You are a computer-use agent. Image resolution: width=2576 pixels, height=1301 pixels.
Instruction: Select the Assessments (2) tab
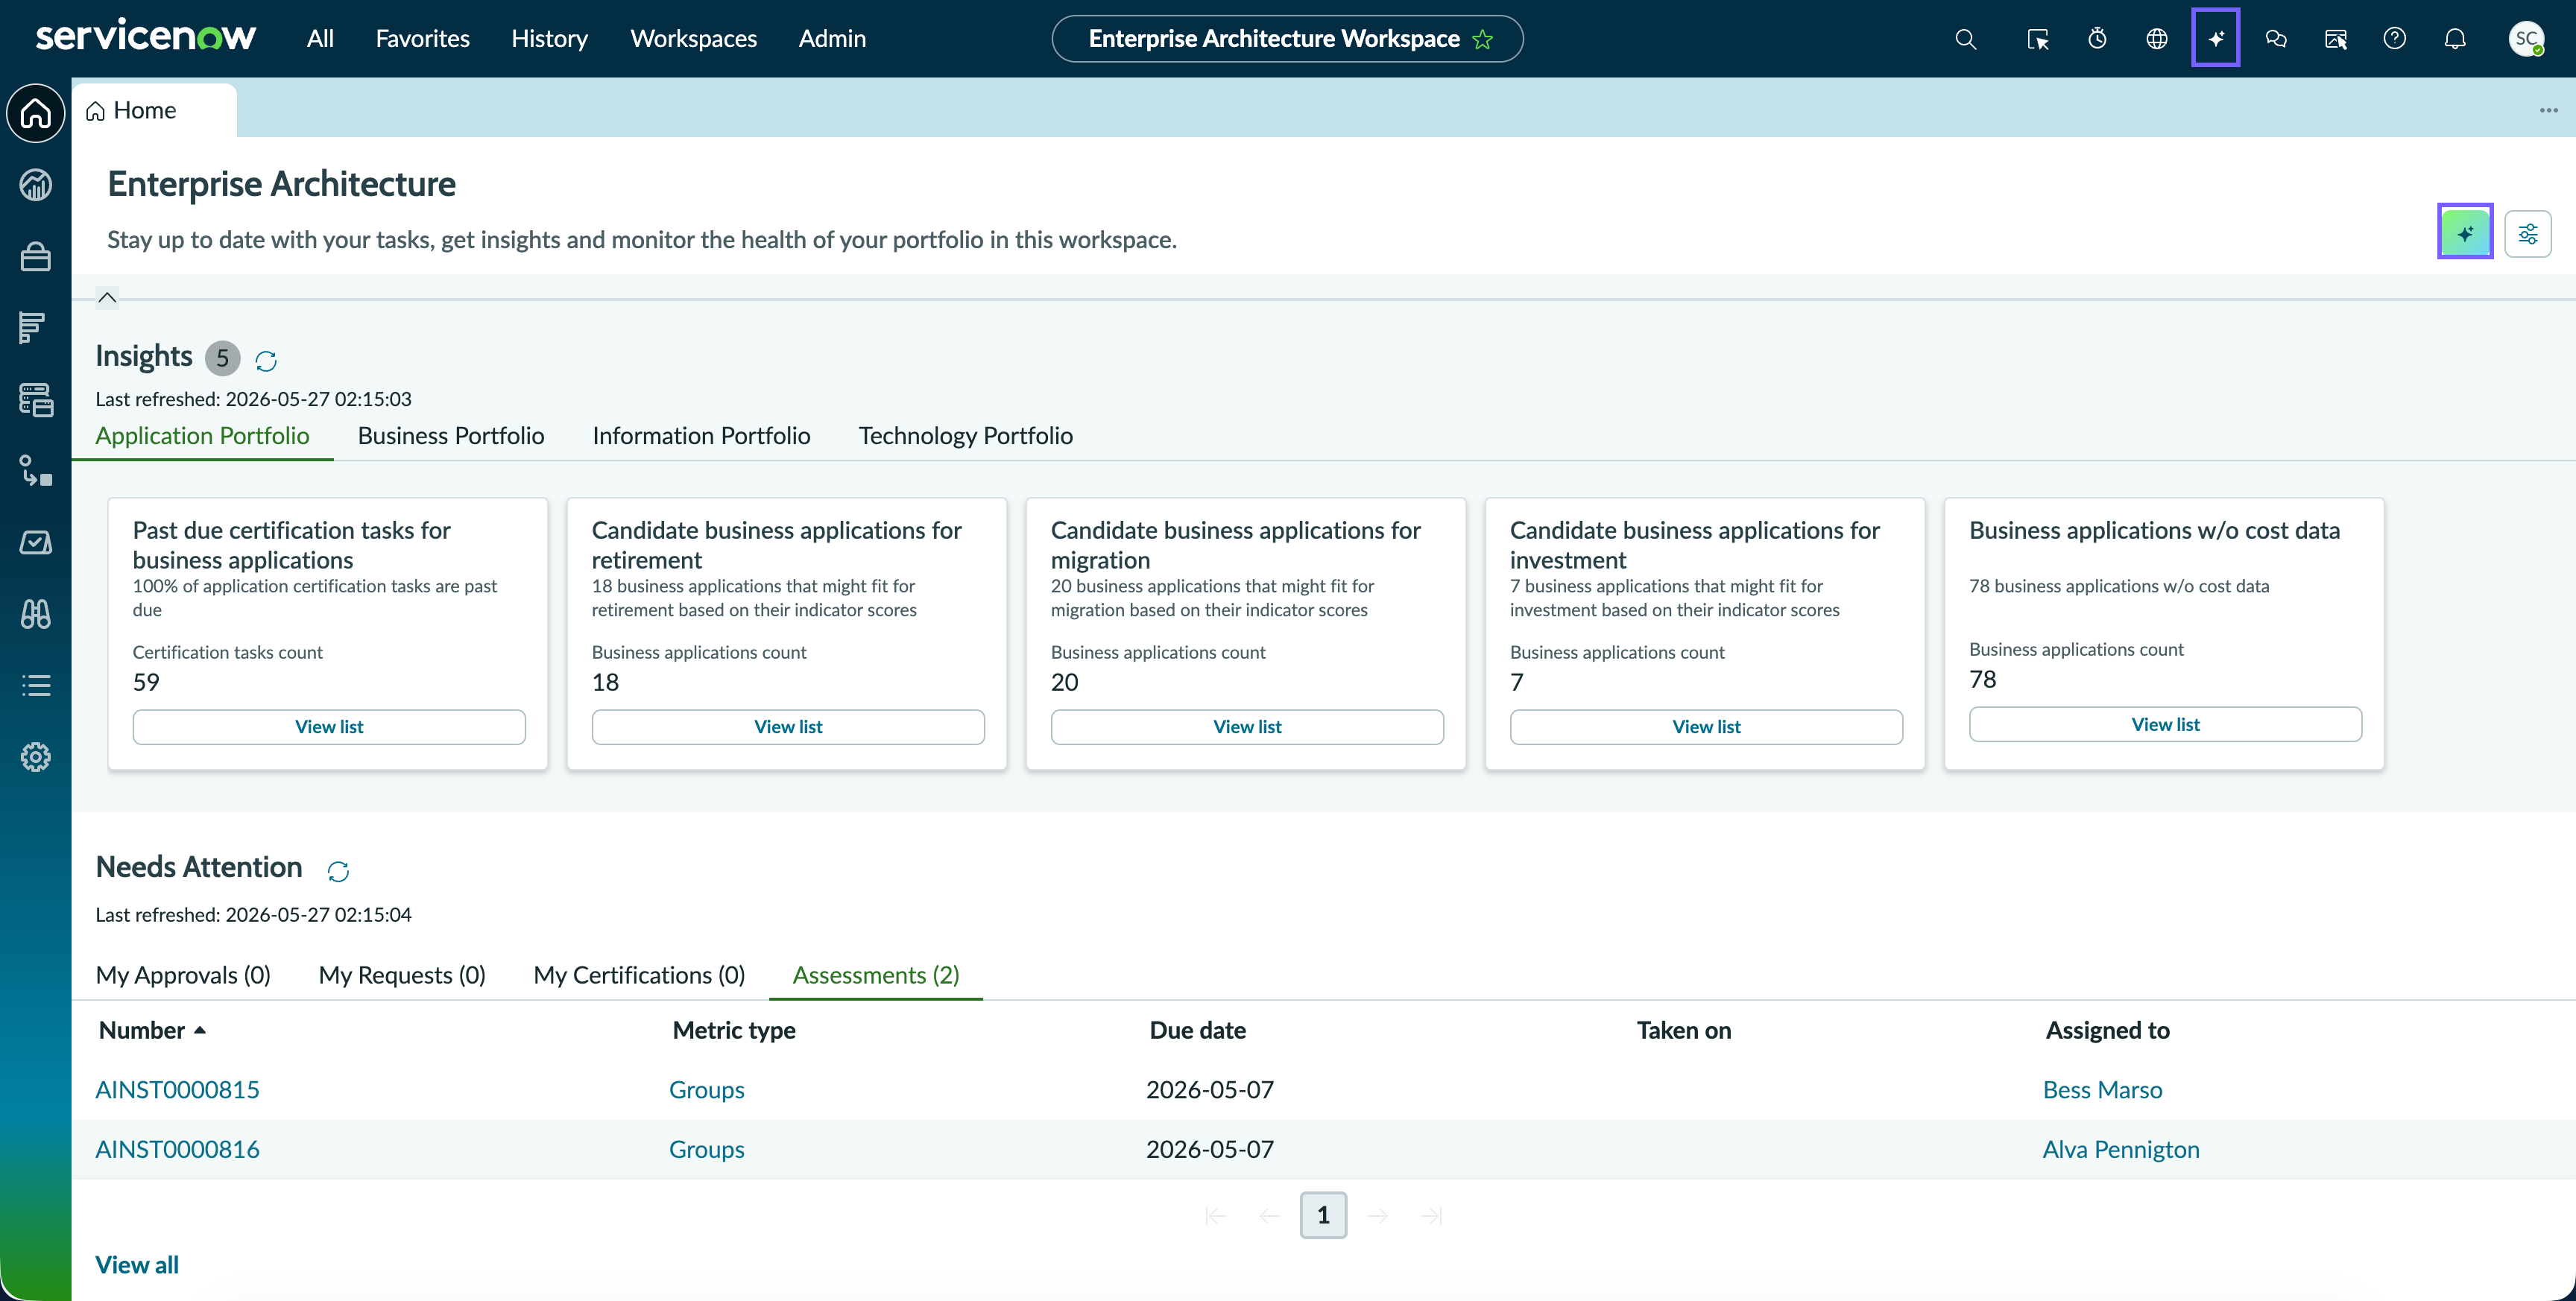[876, 975]
